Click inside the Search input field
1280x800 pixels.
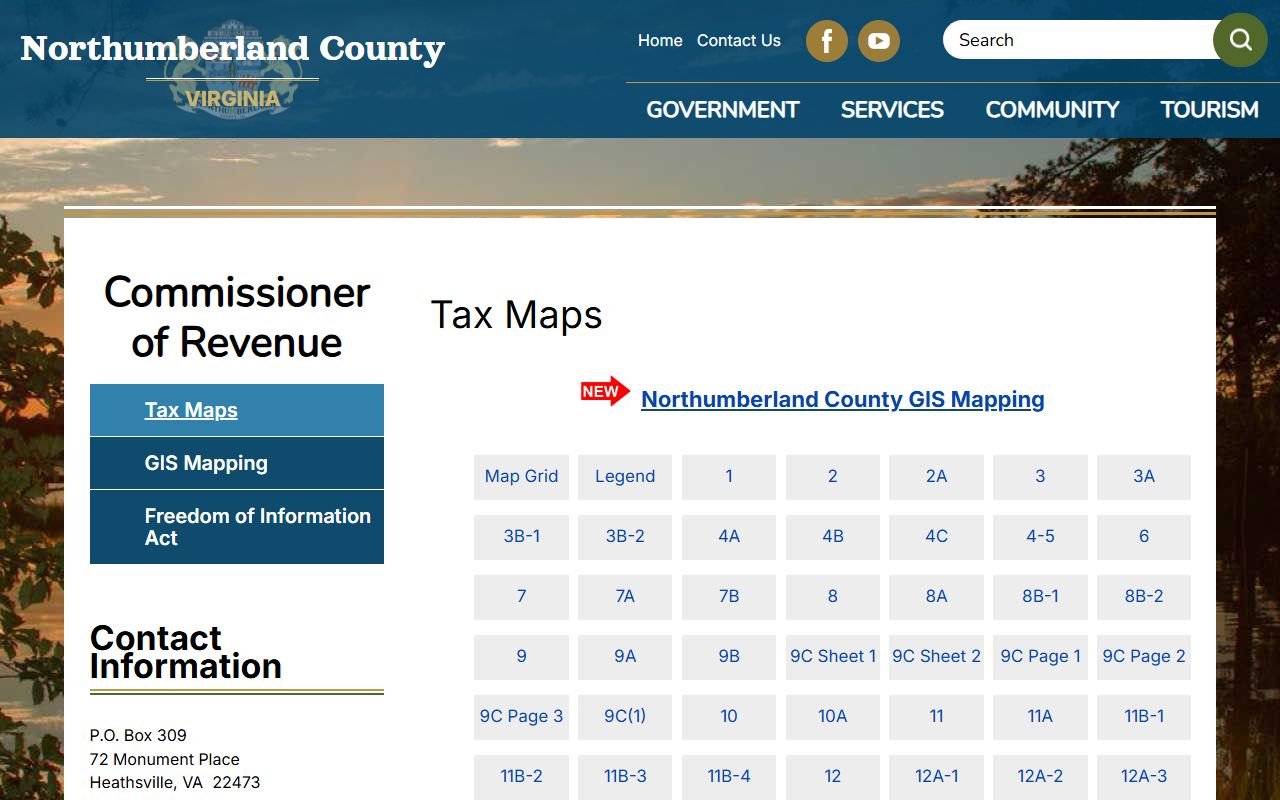pyautogui.click(x=1080, y=40)
